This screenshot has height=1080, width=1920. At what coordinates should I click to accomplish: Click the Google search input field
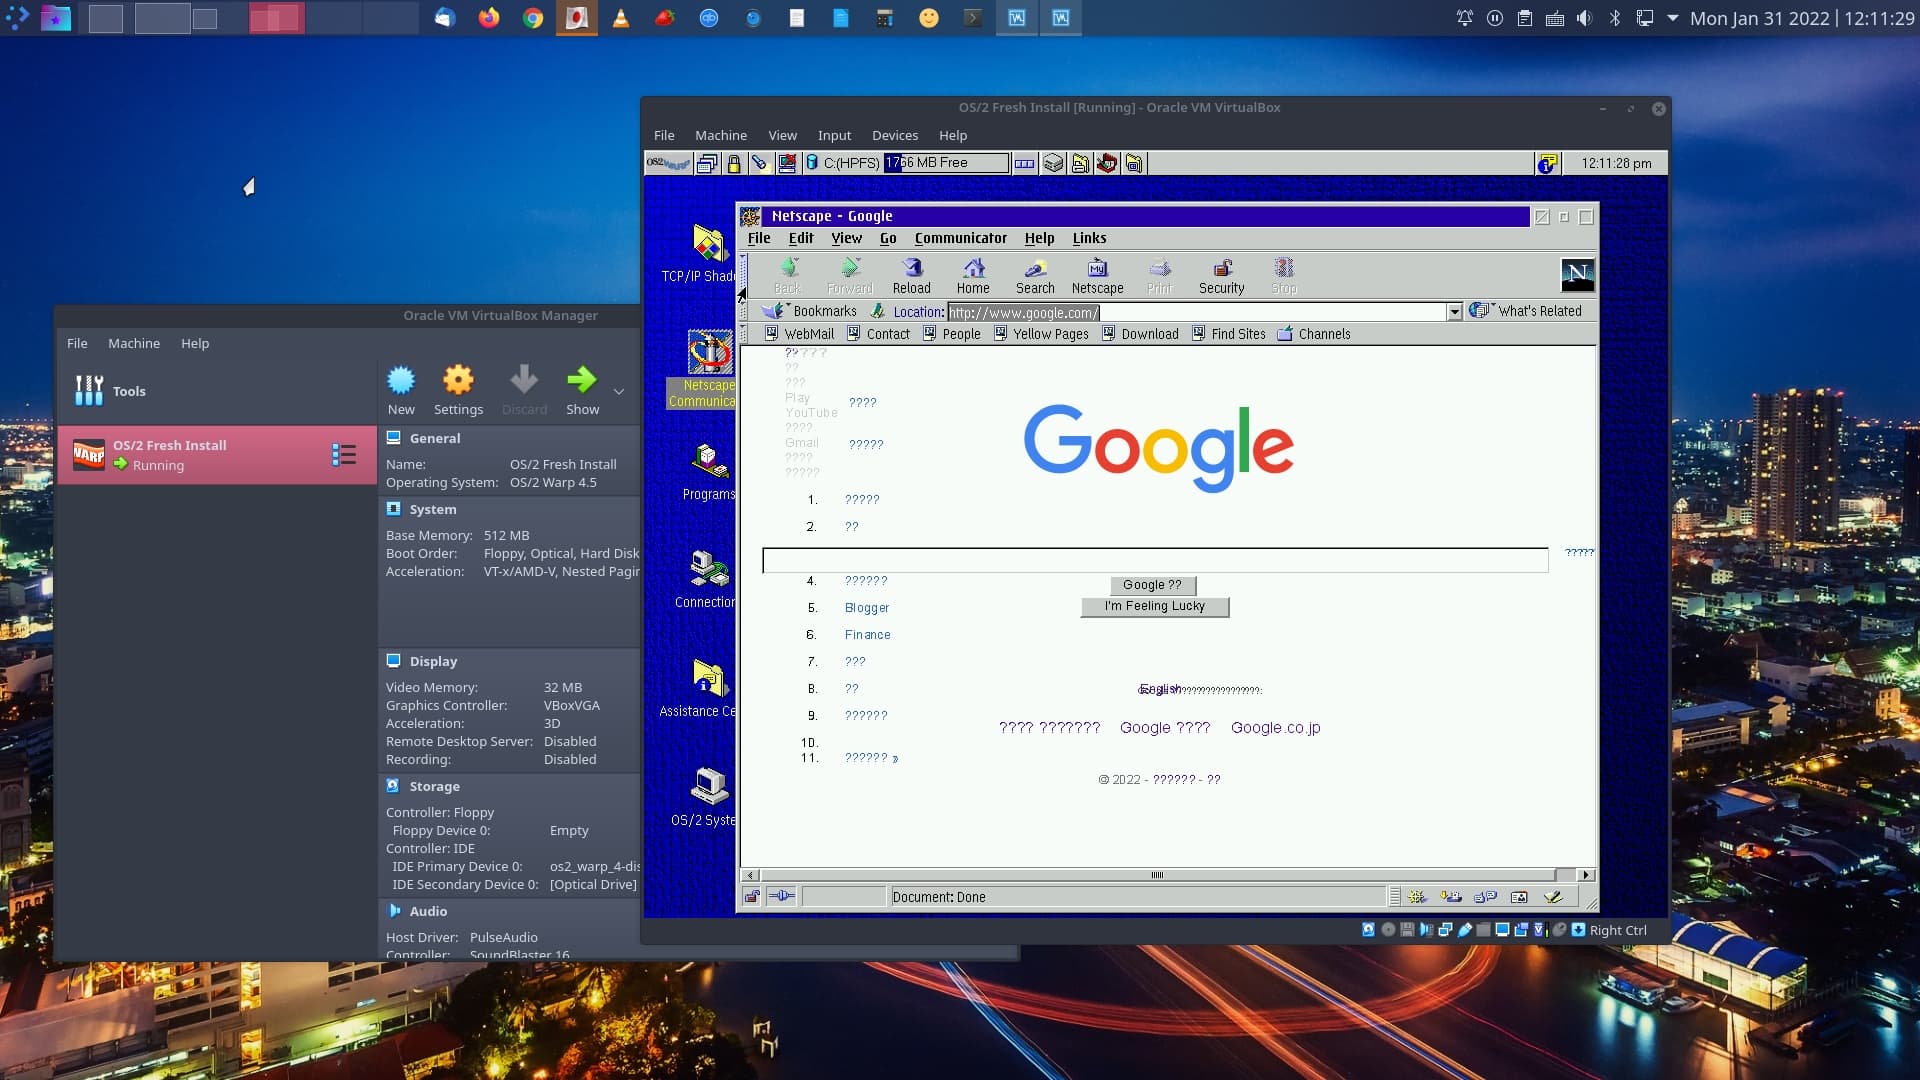(x=1154, y=561)
